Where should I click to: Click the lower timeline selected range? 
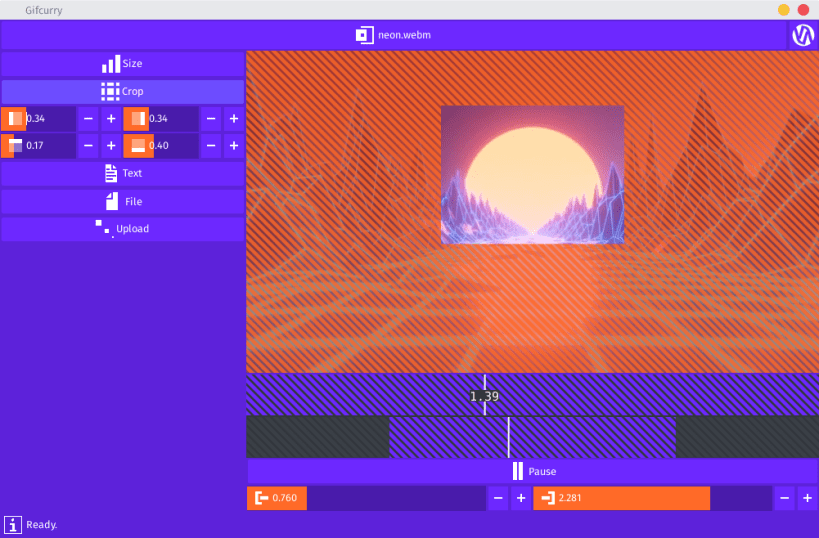(x=532, y=437)
